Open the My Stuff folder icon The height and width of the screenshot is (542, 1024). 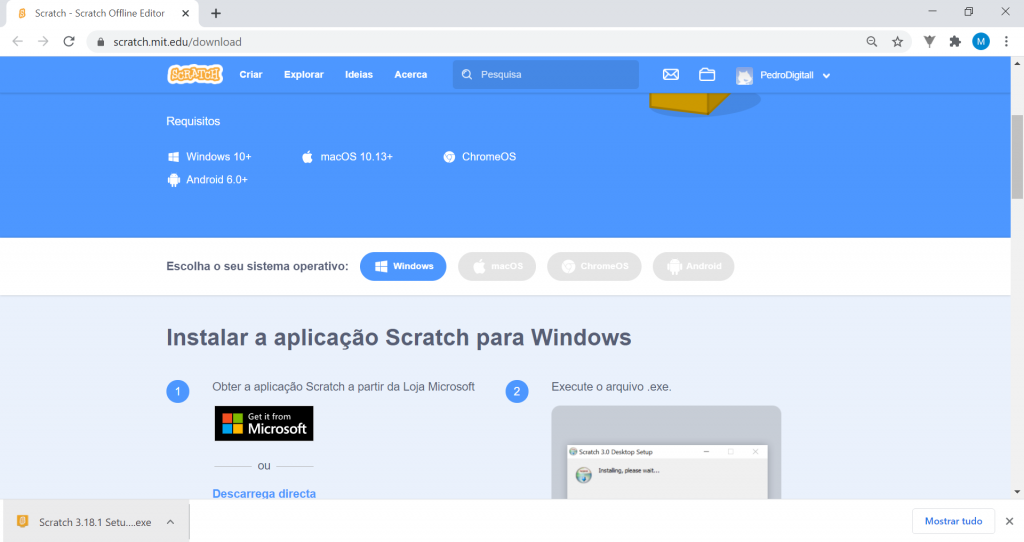point(707,74)
